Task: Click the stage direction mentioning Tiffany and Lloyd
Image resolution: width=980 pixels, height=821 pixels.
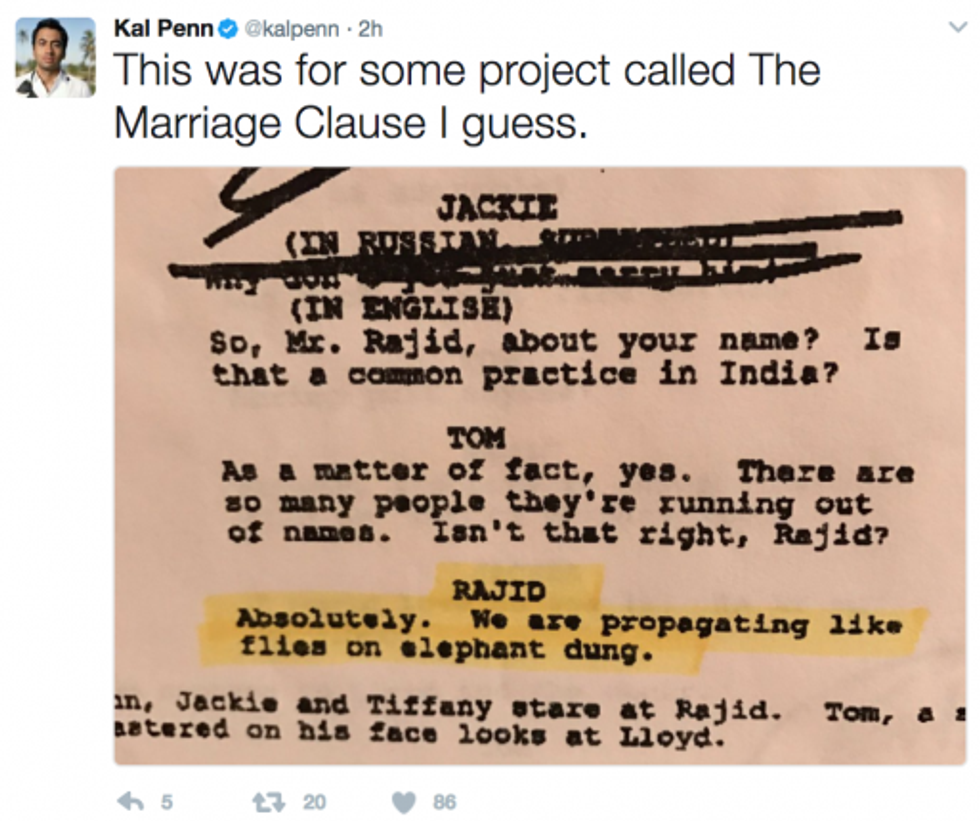Action: pos(540,720)
